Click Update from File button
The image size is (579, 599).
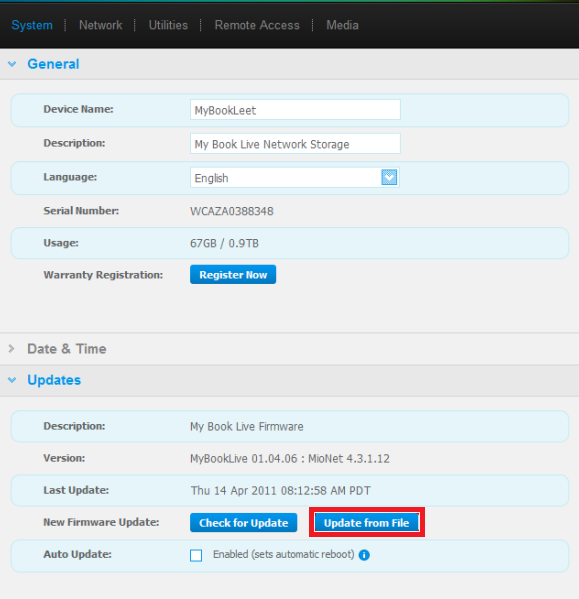pos(367,523)
